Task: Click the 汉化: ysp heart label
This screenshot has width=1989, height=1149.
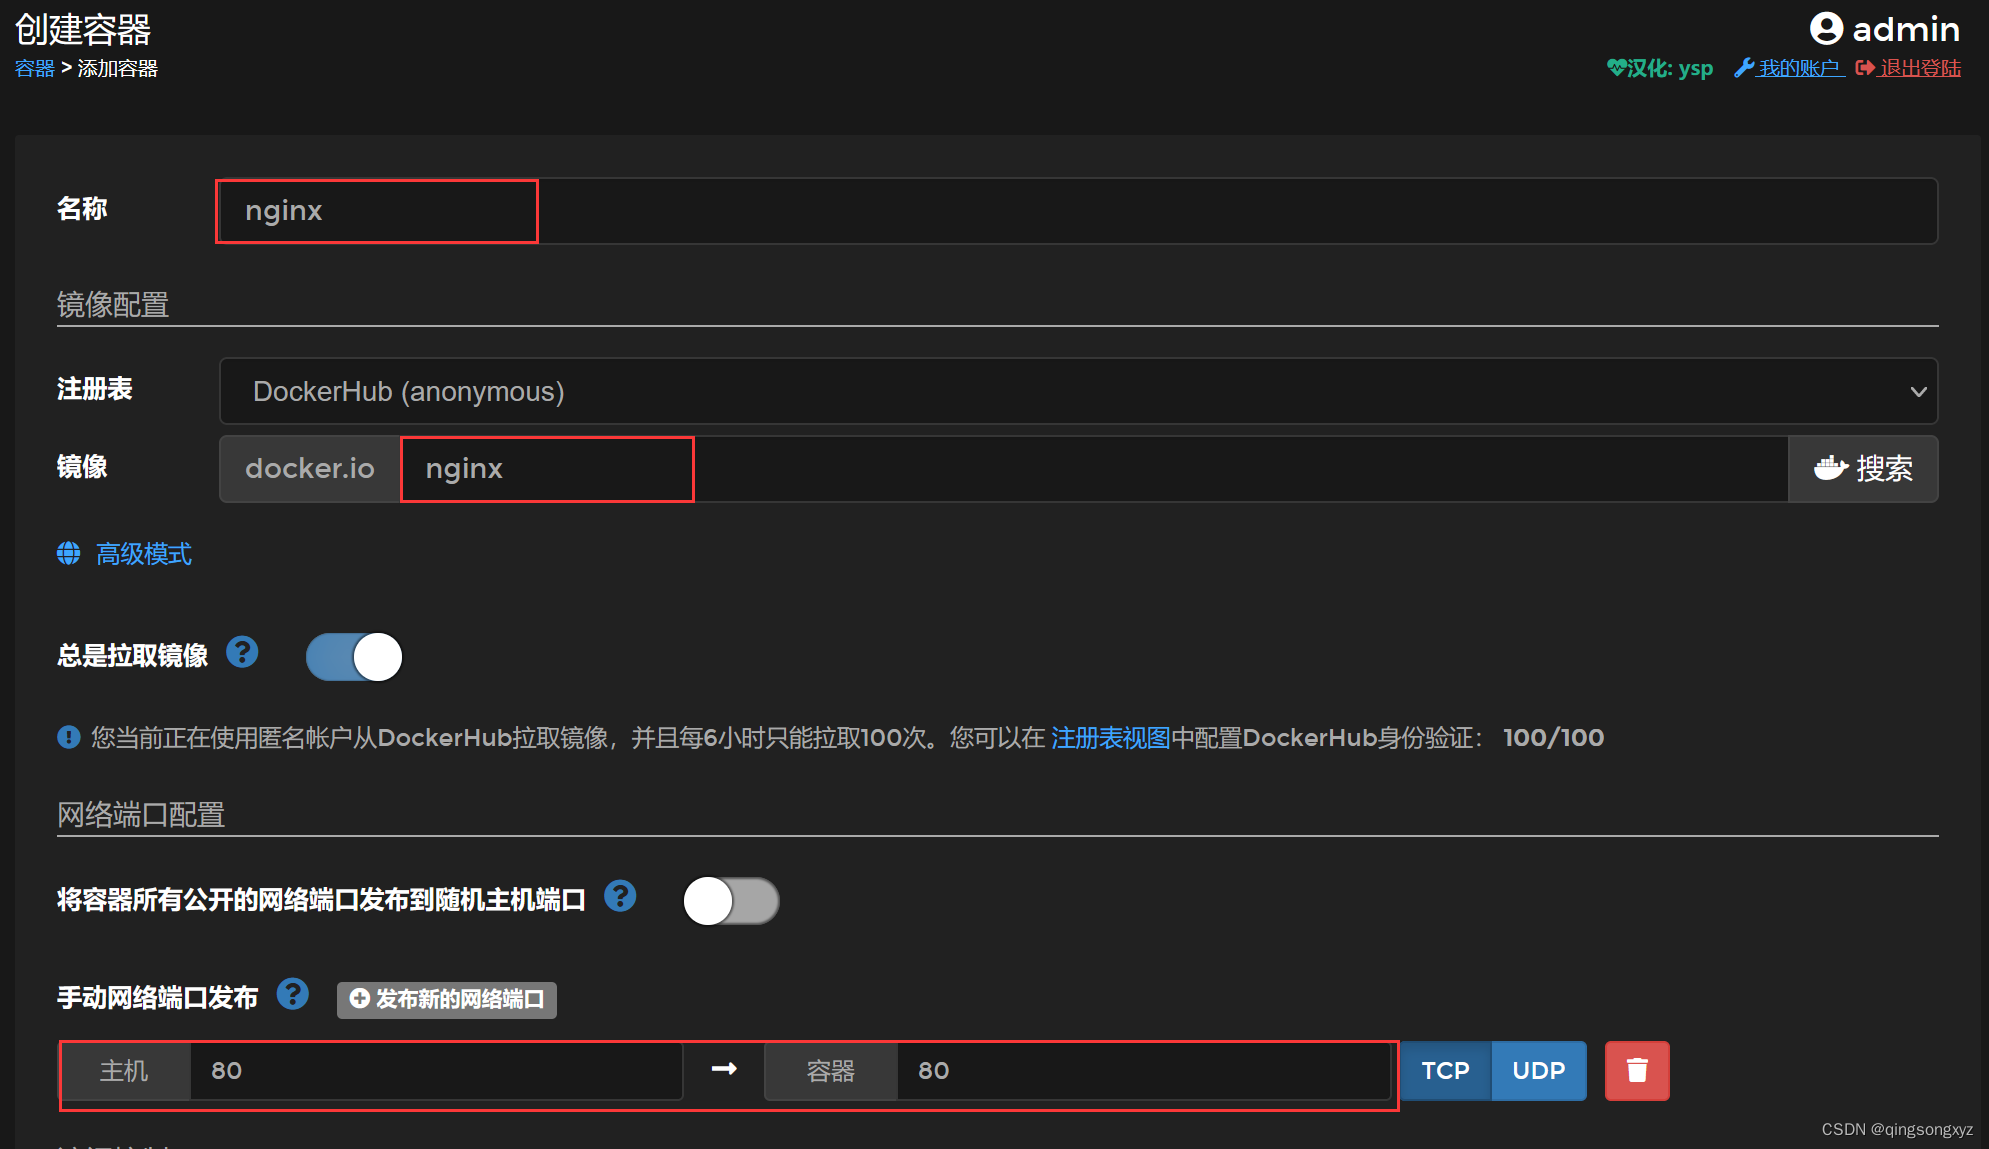Action: click(x=1660, y=68)
